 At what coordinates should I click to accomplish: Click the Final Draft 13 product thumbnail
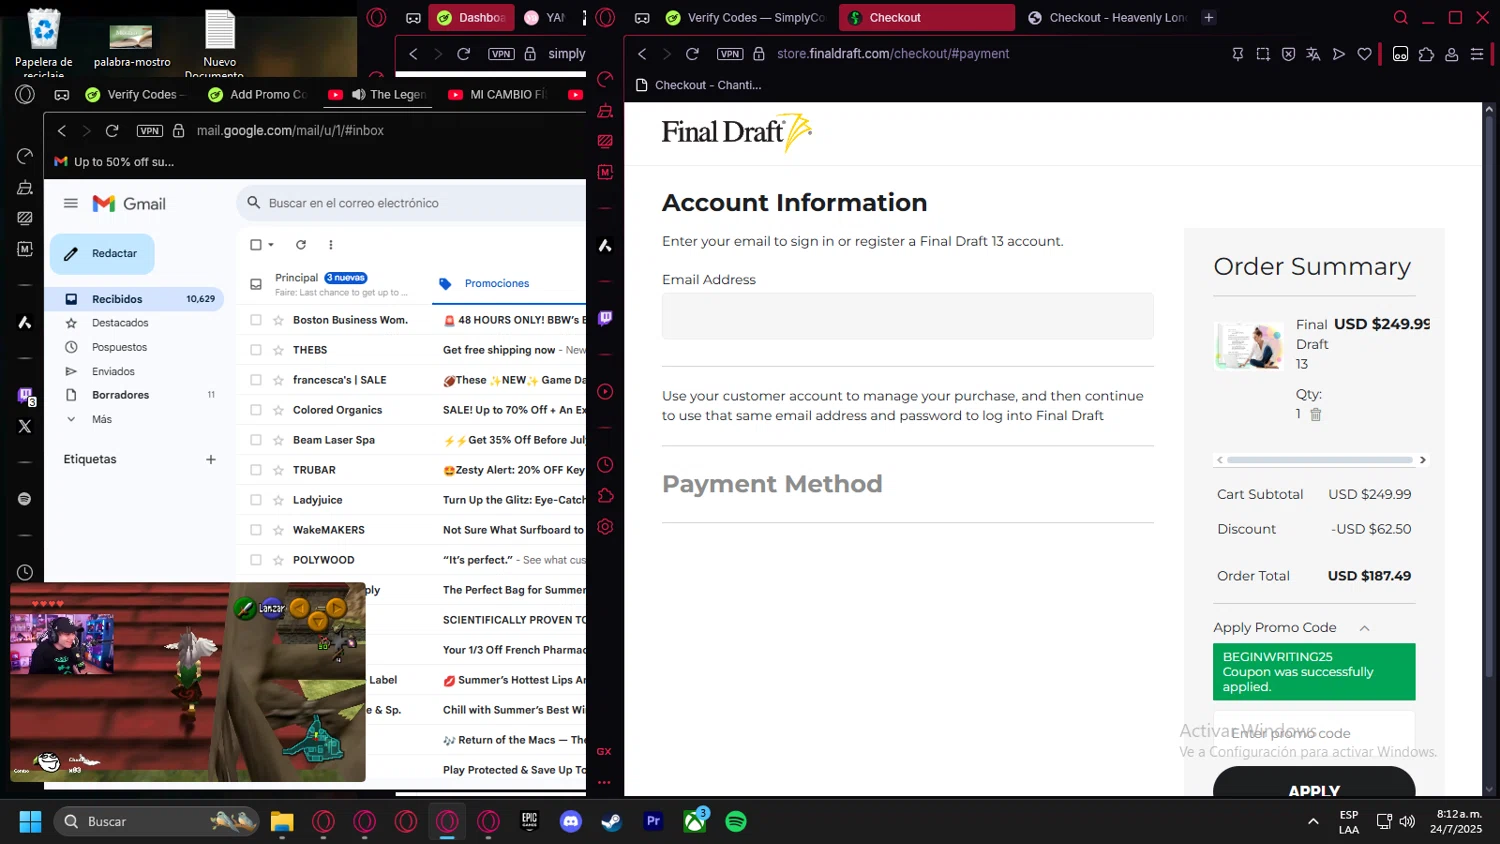[1249, 346]
